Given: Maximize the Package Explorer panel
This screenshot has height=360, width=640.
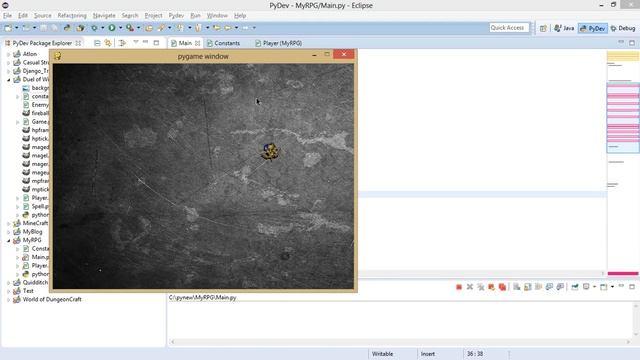Looking at the screenshot, I should click(x=156, y=42).
